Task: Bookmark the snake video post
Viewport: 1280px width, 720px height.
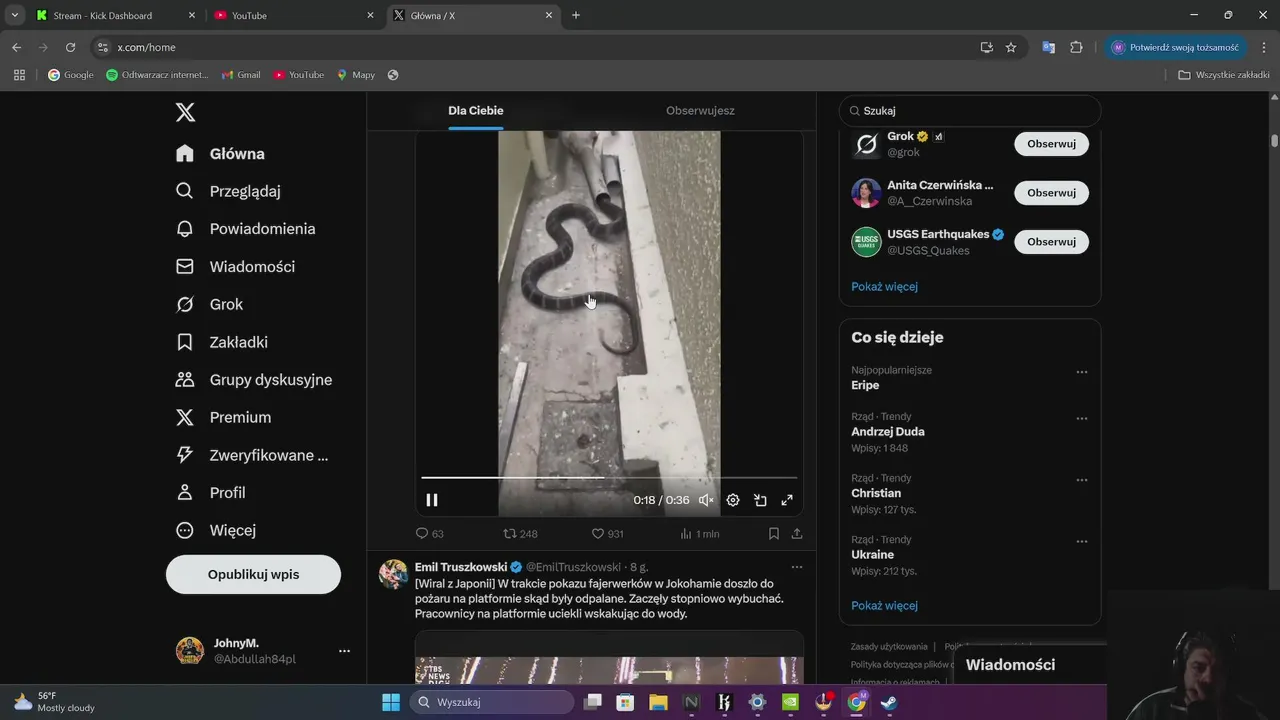Action: coord(774,534)
